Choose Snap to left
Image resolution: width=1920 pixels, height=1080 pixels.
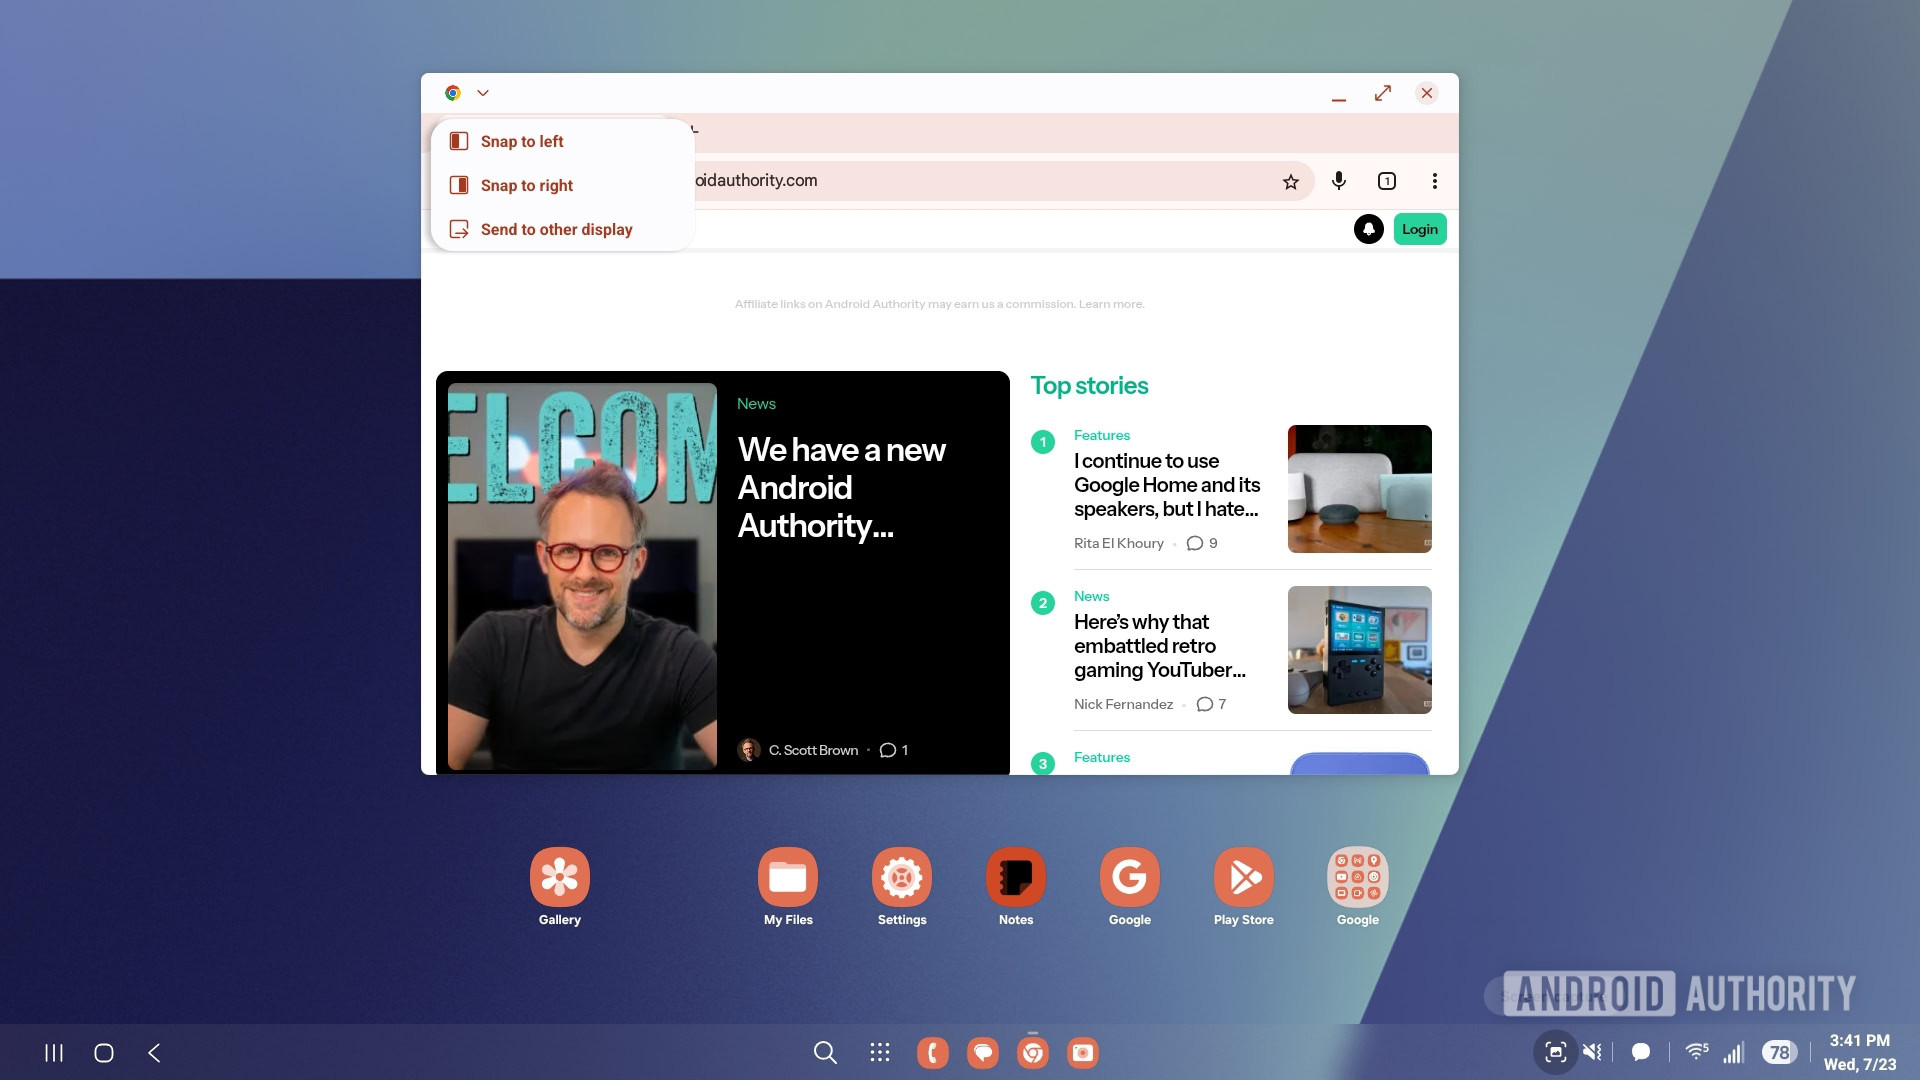[521, 142]
